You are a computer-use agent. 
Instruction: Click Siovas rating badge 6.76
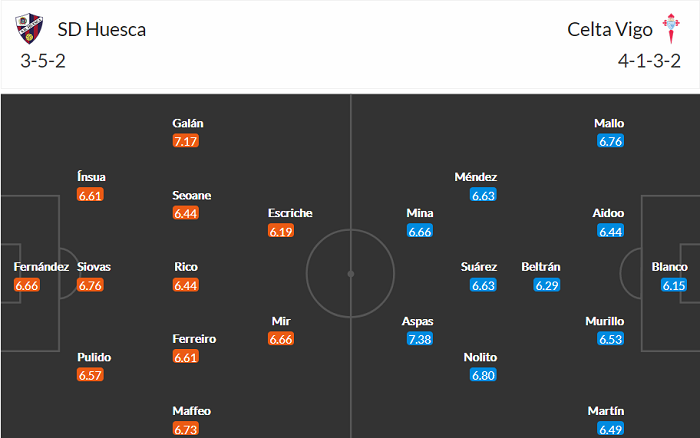coord(90,286)
